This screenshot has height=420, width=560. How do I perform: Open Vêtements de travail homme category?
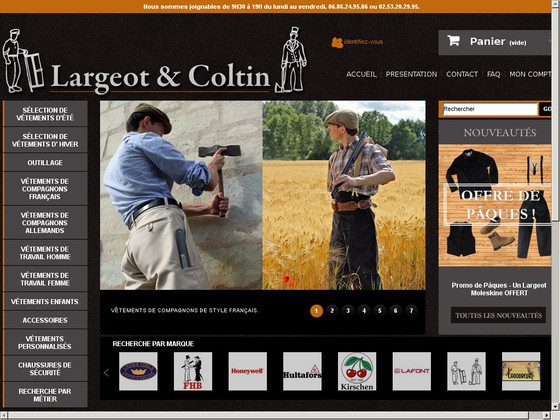pyautogui.click(x=45, y=253)
